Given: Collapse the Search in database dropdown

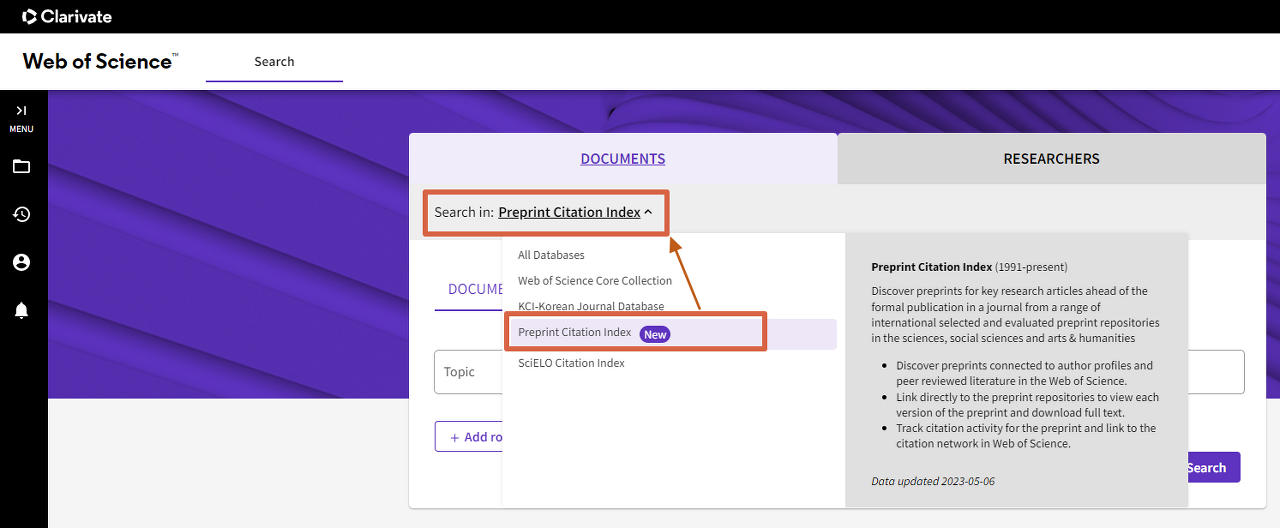Looking at the screenshot, I should (x=576, y=212).
